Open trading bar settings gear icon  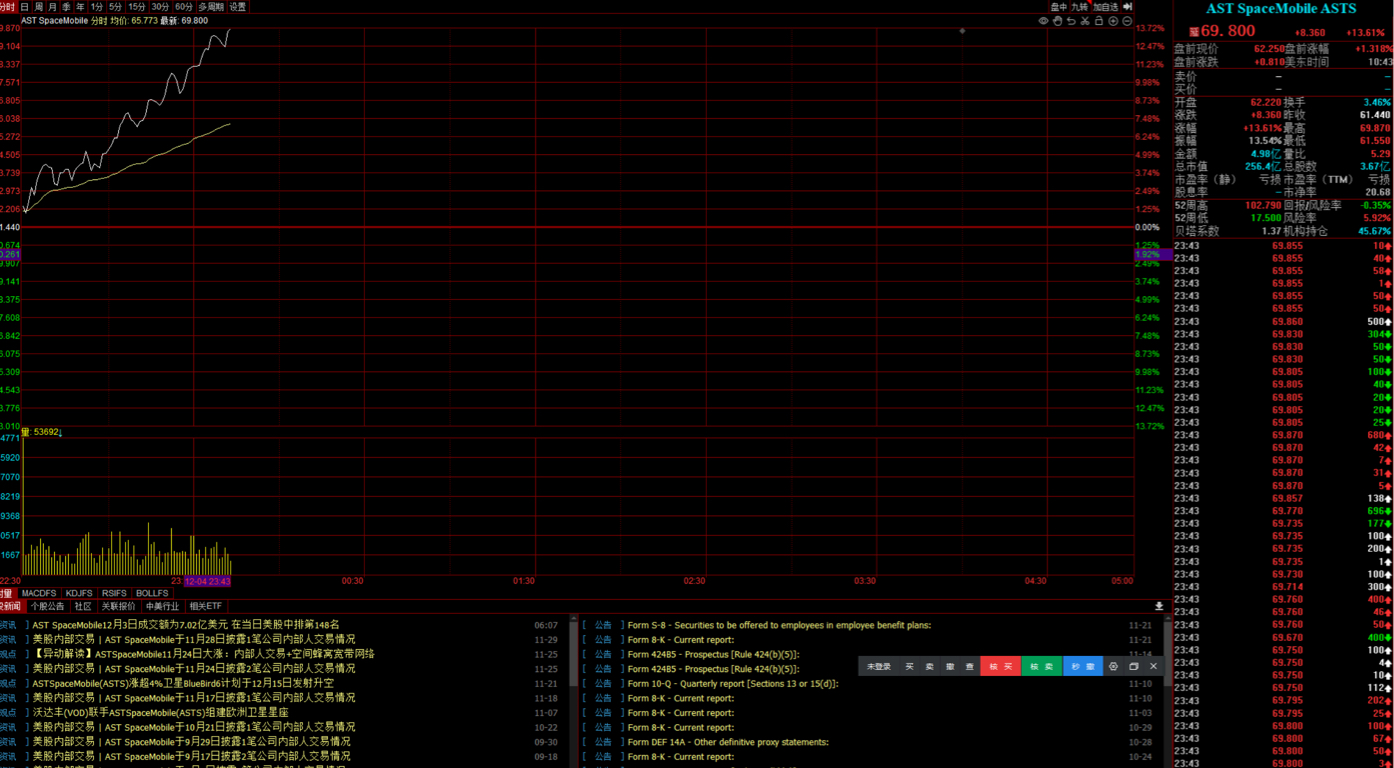coord(1113,666)
